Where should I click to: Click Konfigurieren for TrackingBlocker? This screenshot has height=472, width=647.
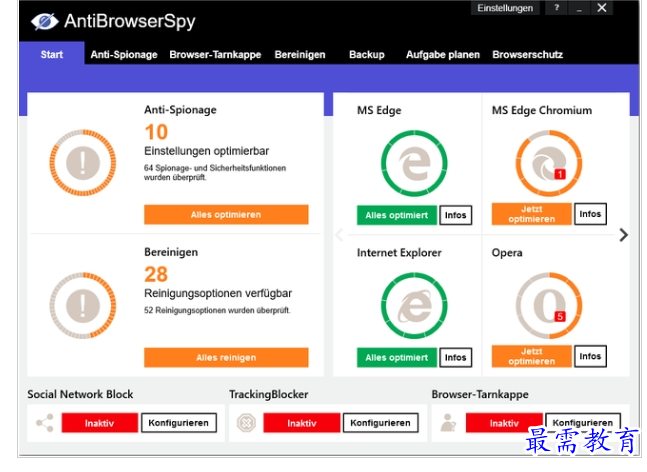tap(380, 423)
